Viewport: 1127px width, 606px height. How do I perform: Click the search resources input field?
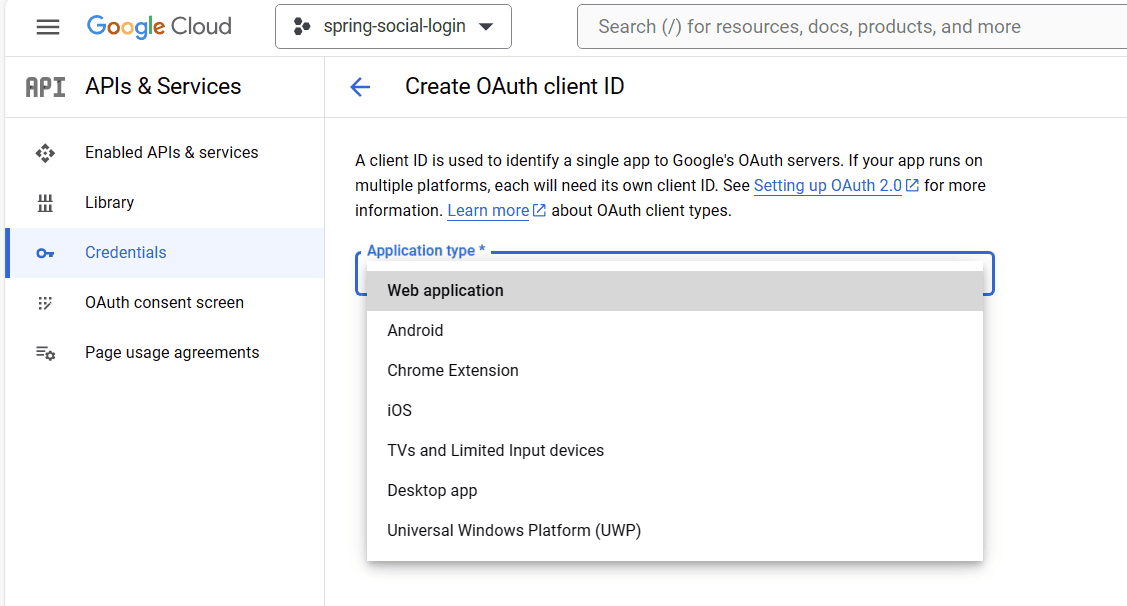pos(850,27)
